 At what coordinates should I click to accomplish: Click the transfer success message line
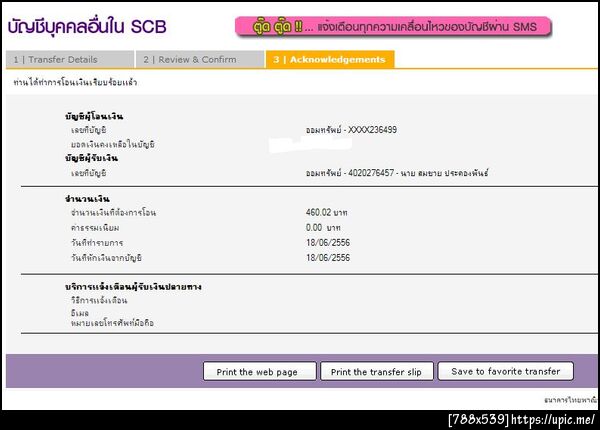pos(75,82)
